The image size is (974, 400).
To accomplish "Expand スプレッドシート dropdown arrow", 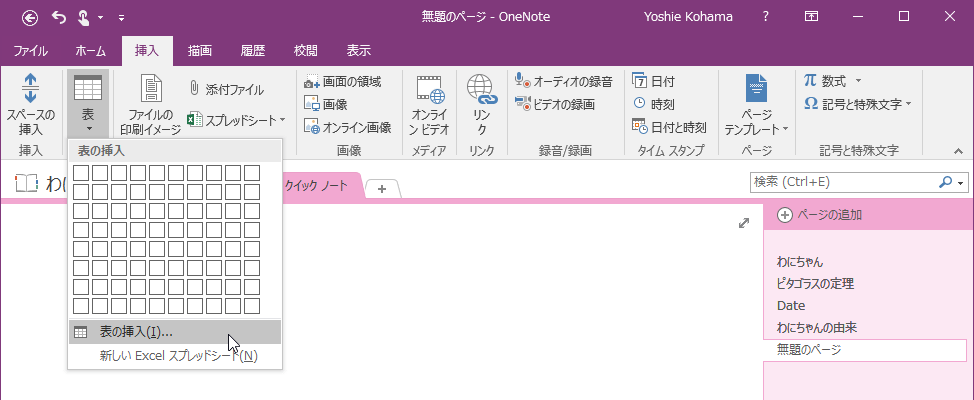I will pyautogui.click(x=283, y=119).
